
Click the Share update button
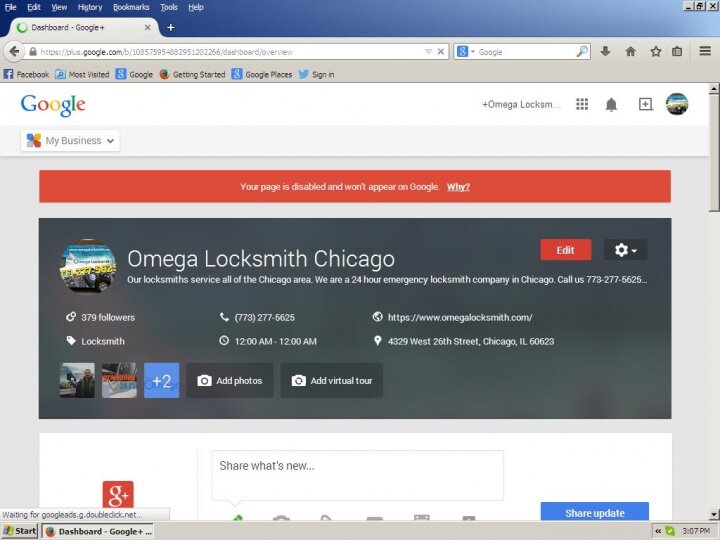click(x=595, y=512)
